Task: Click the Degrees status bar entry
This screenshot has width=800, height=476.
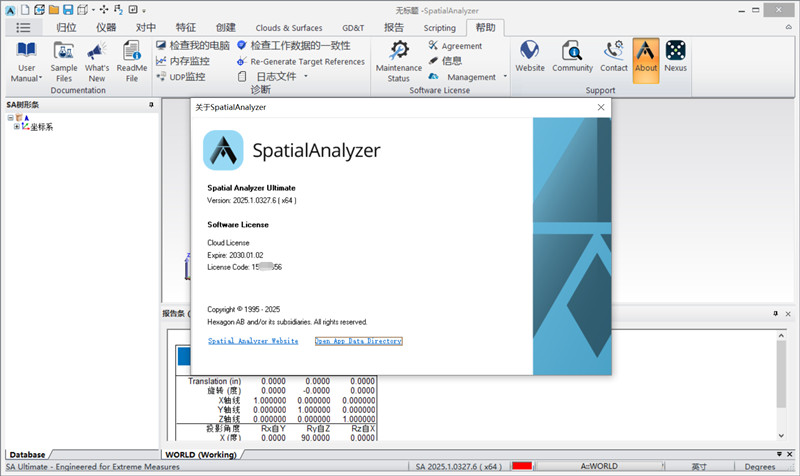Action: pyautogui.click(x=760, y=466)
